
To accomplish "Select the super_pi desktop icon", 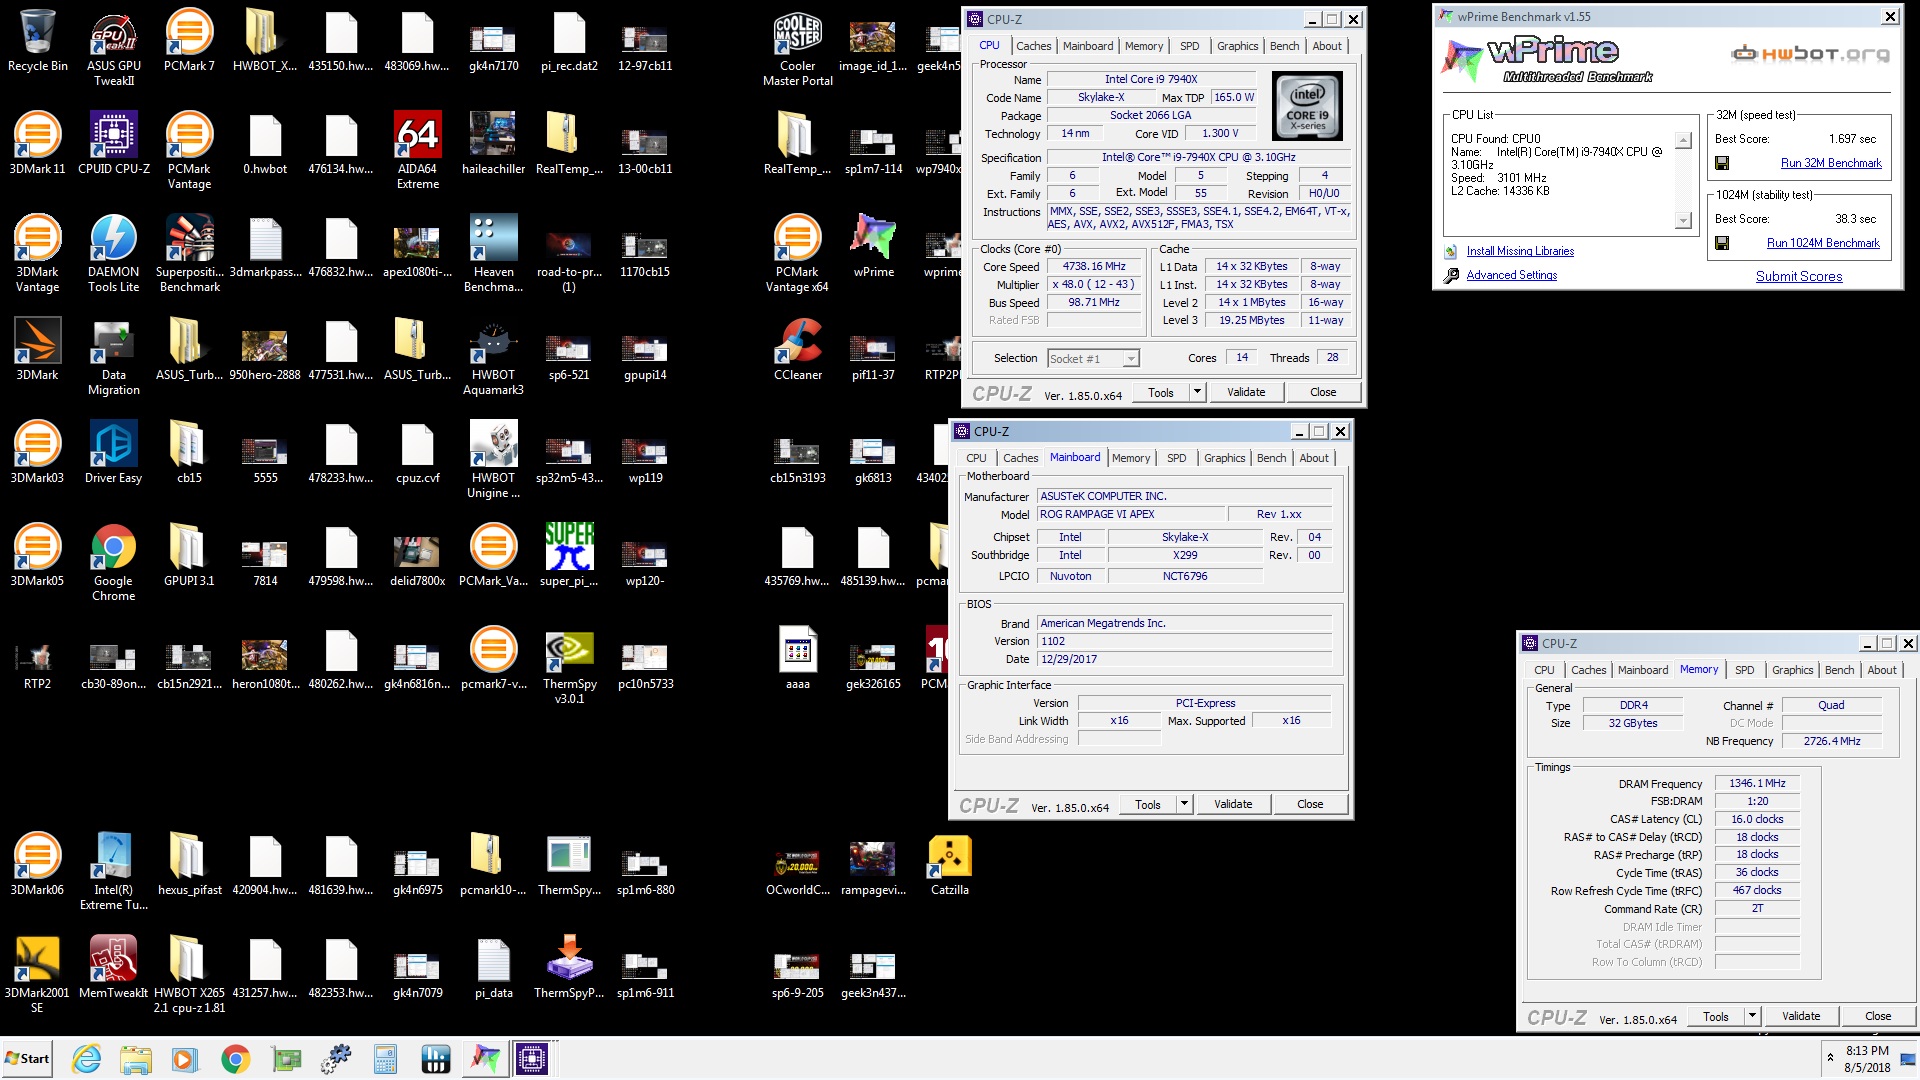I will click(569, 555).
